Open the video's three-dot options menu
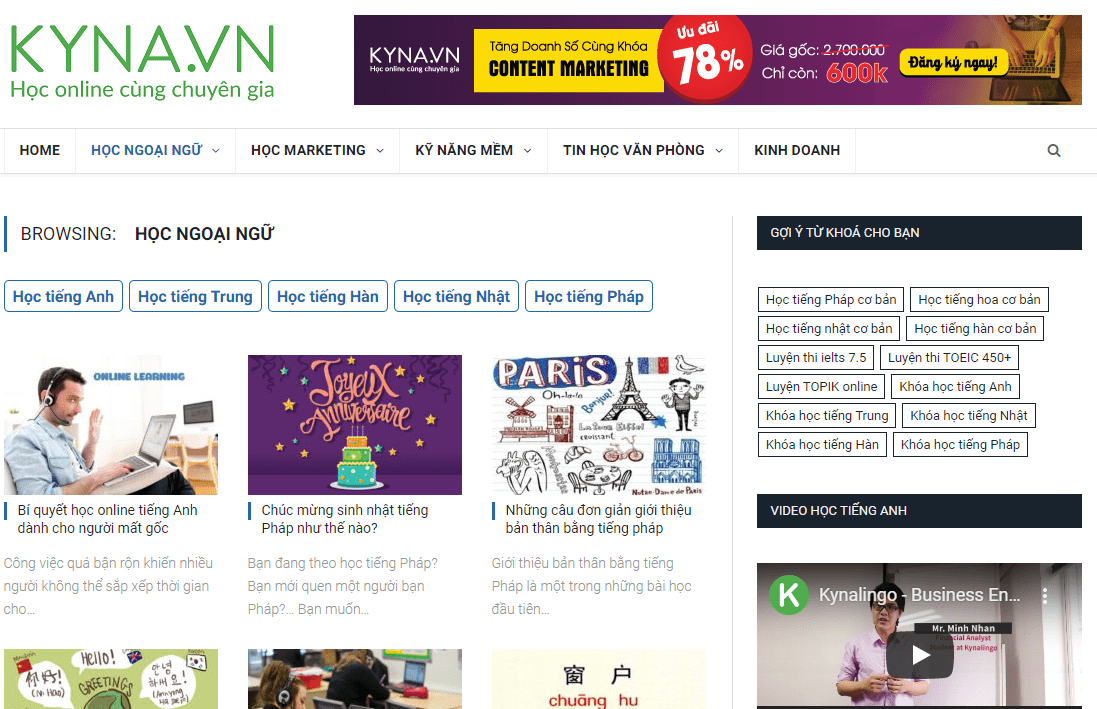The width and height of the screenshot is (1097, 709). [x=1045, y=596]
